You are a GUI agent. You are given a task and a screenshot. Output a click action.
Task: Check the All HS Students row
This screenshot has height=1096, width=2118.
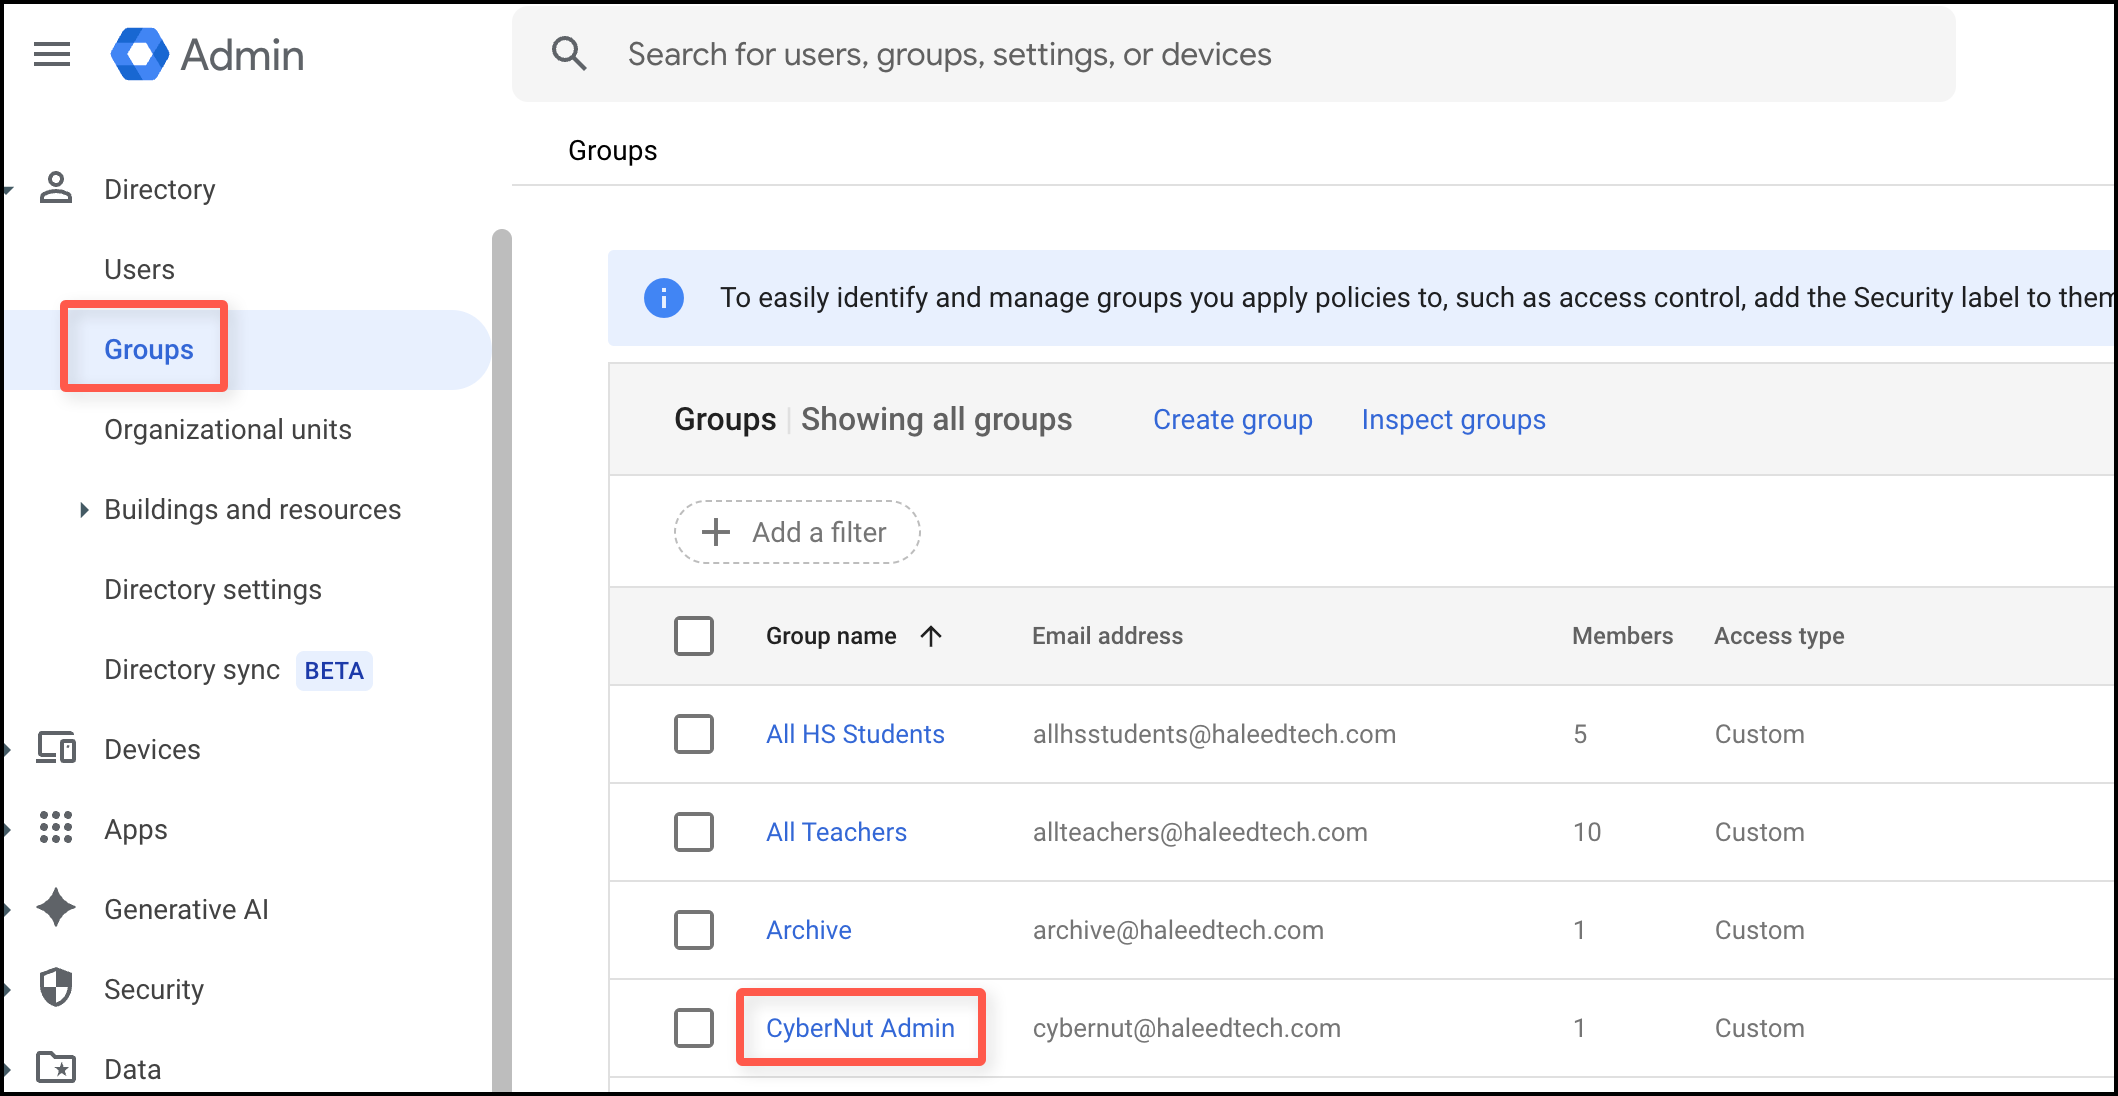tap(694, 734)
